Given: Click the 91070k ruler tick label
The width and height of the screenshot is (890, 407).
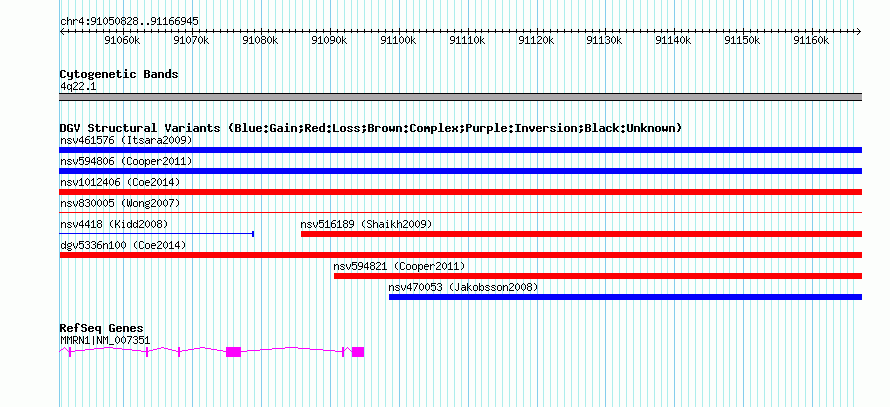Looking at the screenshot, I should (x=191, y=41).
